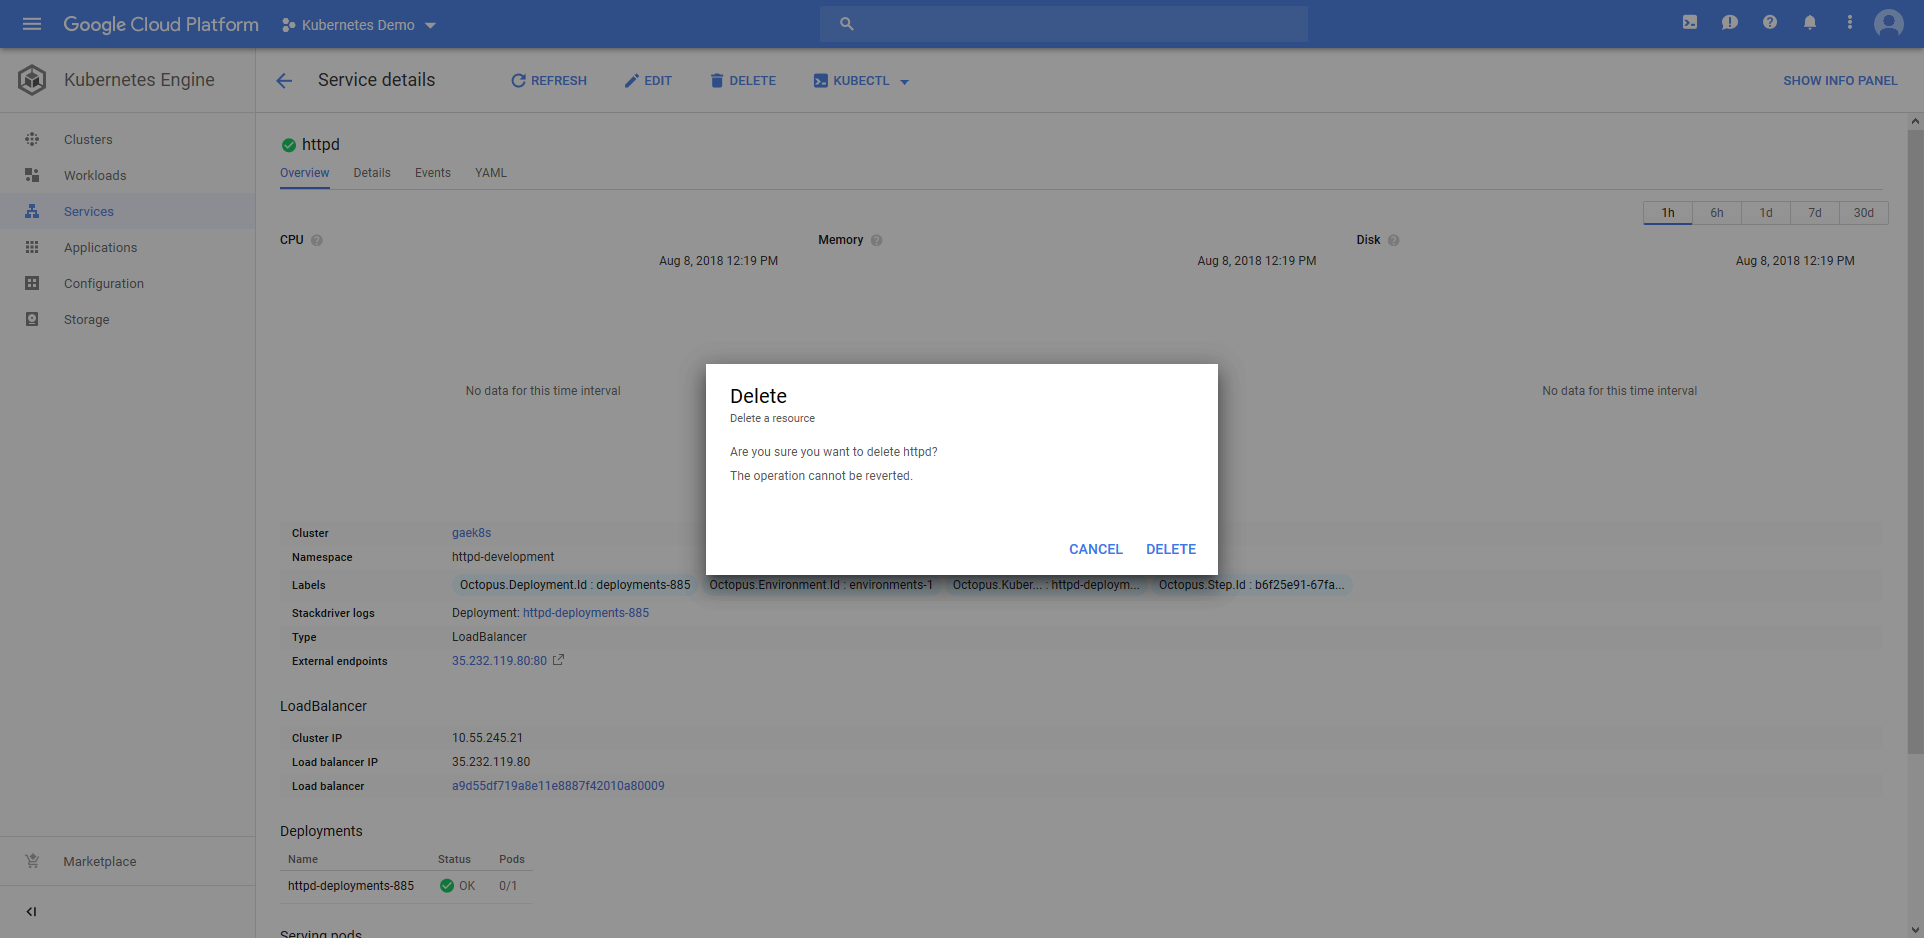Open the gaek8s cluster link
This screenshot has width=1924, height=938.
[471, 533]
